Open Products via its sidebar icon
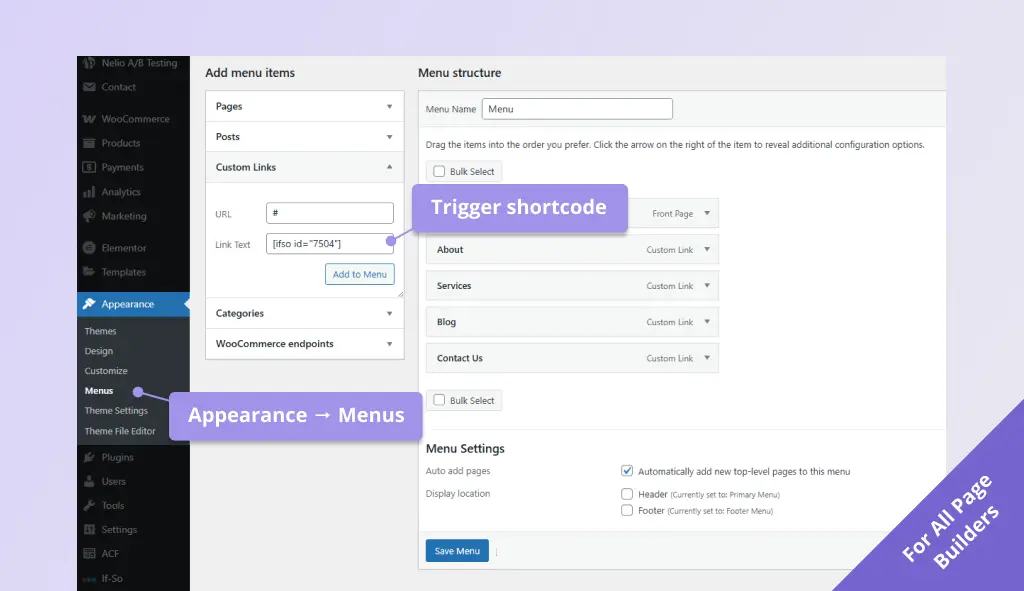The image size is (1024, 591). coord(90,143)
